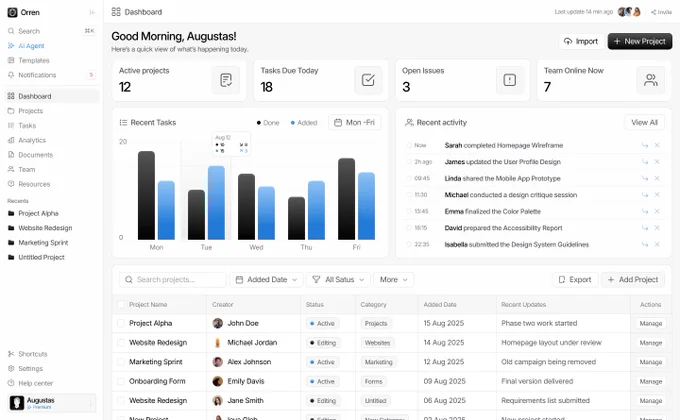Click the Search projects input field

173,280
